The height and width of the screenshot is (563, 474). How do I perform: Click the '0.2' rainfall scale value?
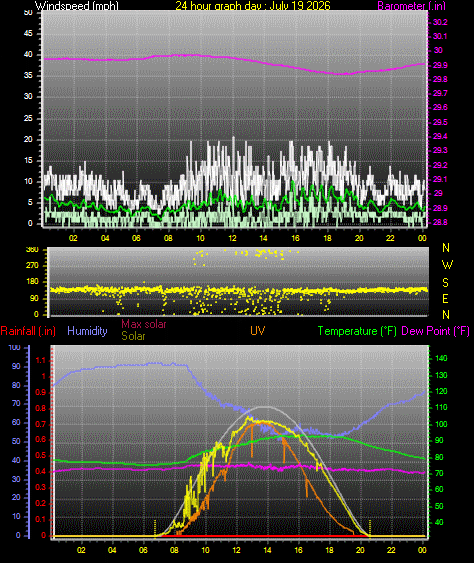click(41, 503)
